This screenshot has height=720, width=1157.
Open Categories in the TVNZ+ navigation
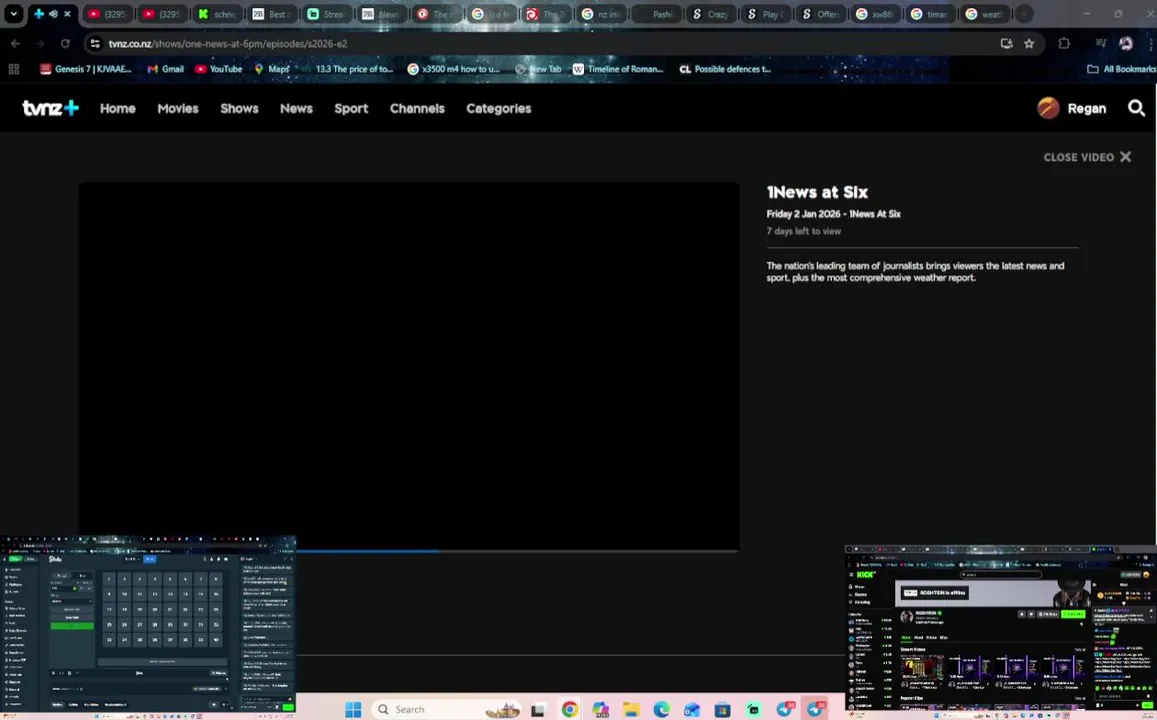click(499, 108)
